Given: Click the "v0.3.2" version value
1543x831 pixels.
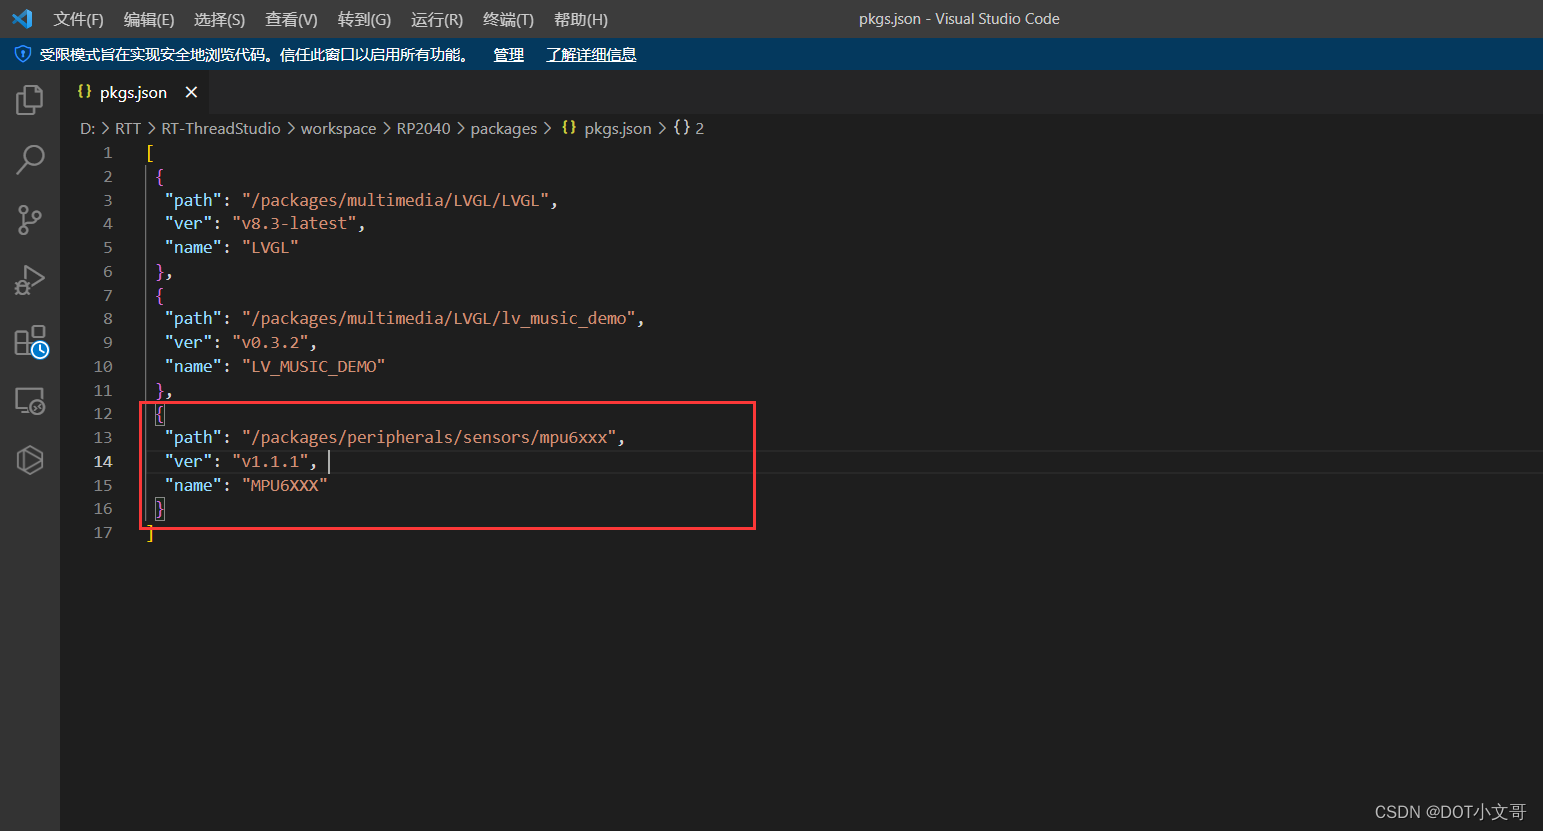Looking at the screenshot, I should click(270, 343).
